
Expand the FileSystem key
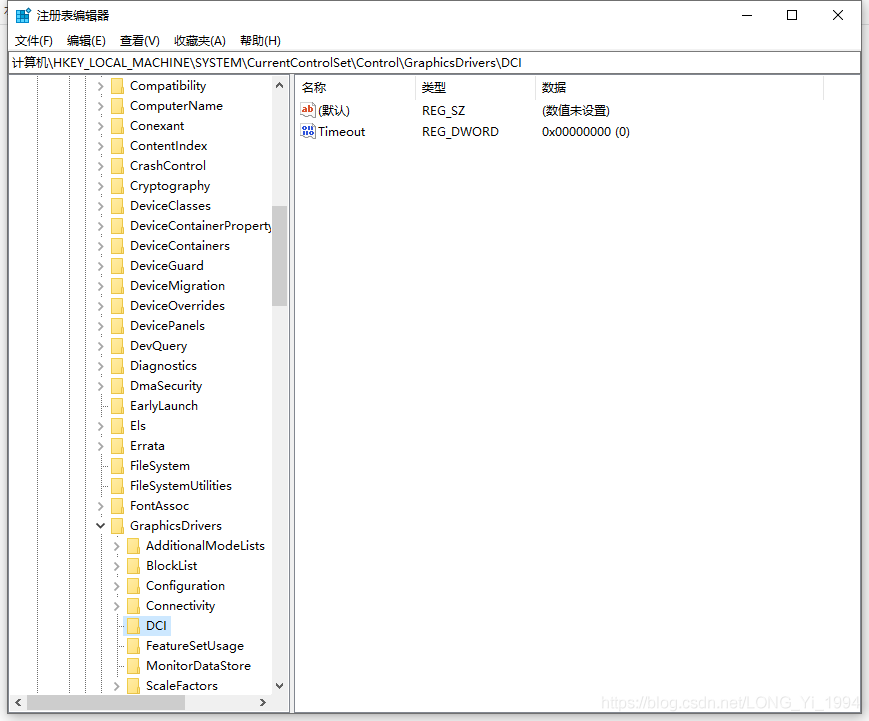tap(100, 465)
